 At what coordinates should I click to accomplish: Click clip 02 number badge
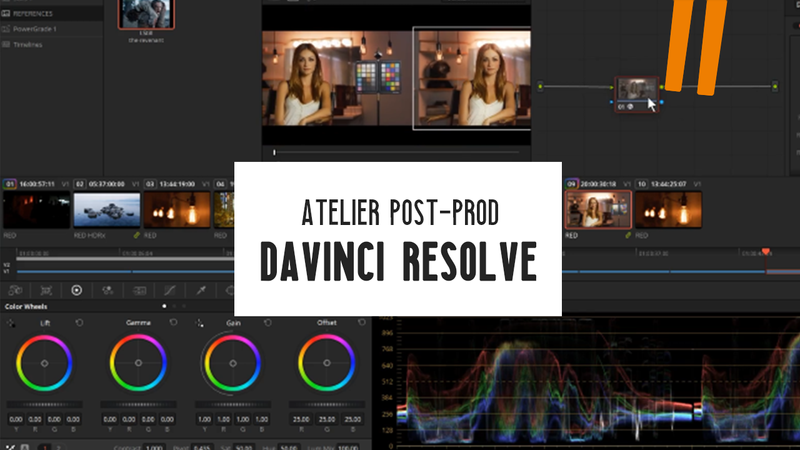[x=80, y=184]
